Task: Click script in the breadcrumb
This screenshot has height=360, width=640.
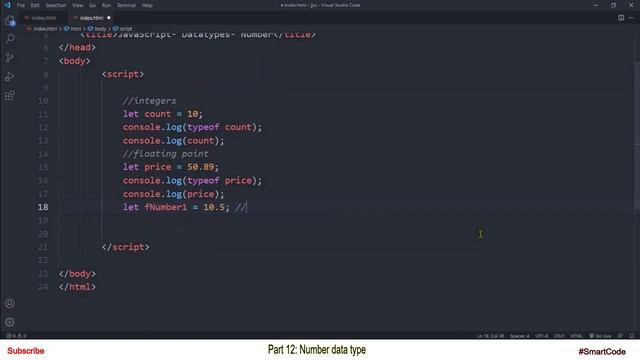Action: 126,29
